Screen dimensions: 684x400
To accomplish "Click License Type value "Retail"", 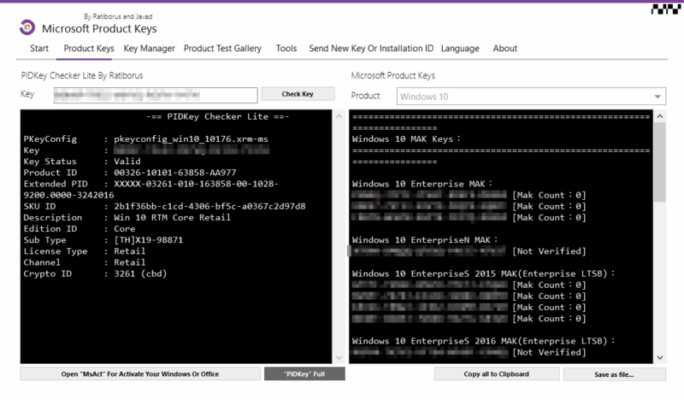I will 130,251.
